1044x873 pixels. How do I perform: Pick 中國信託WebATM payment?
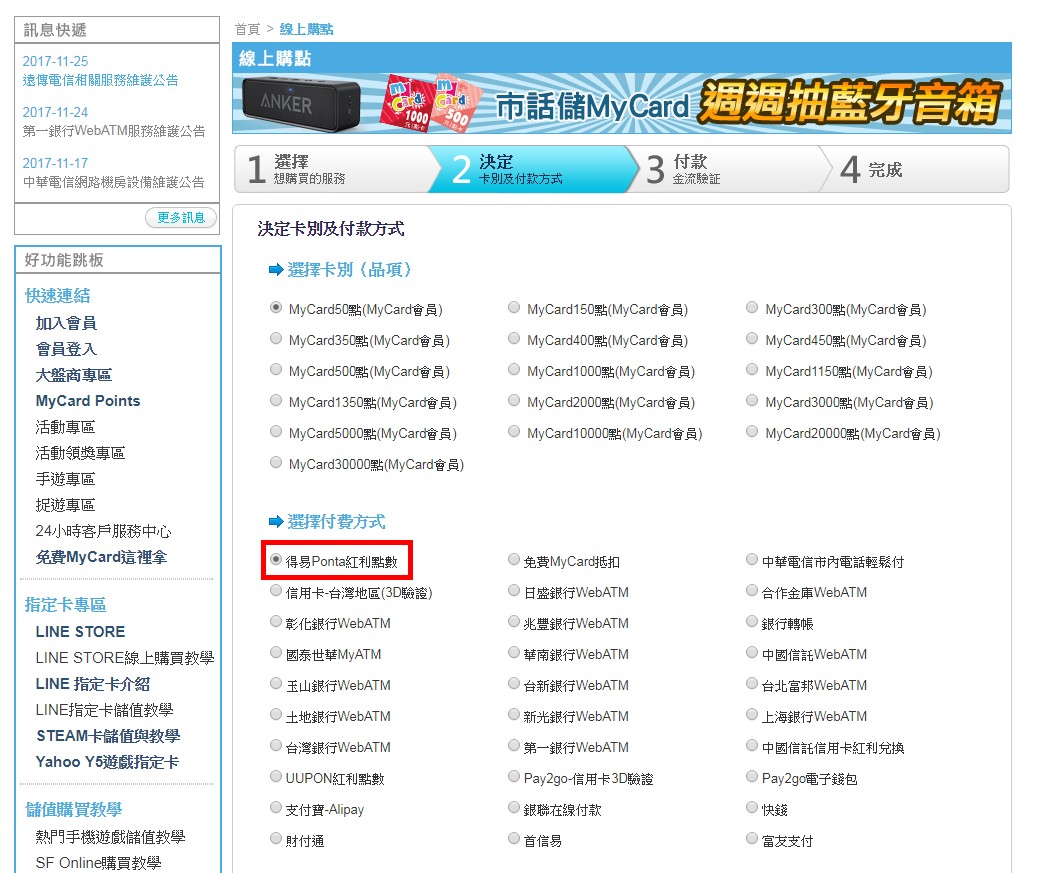tap(752, 653)
